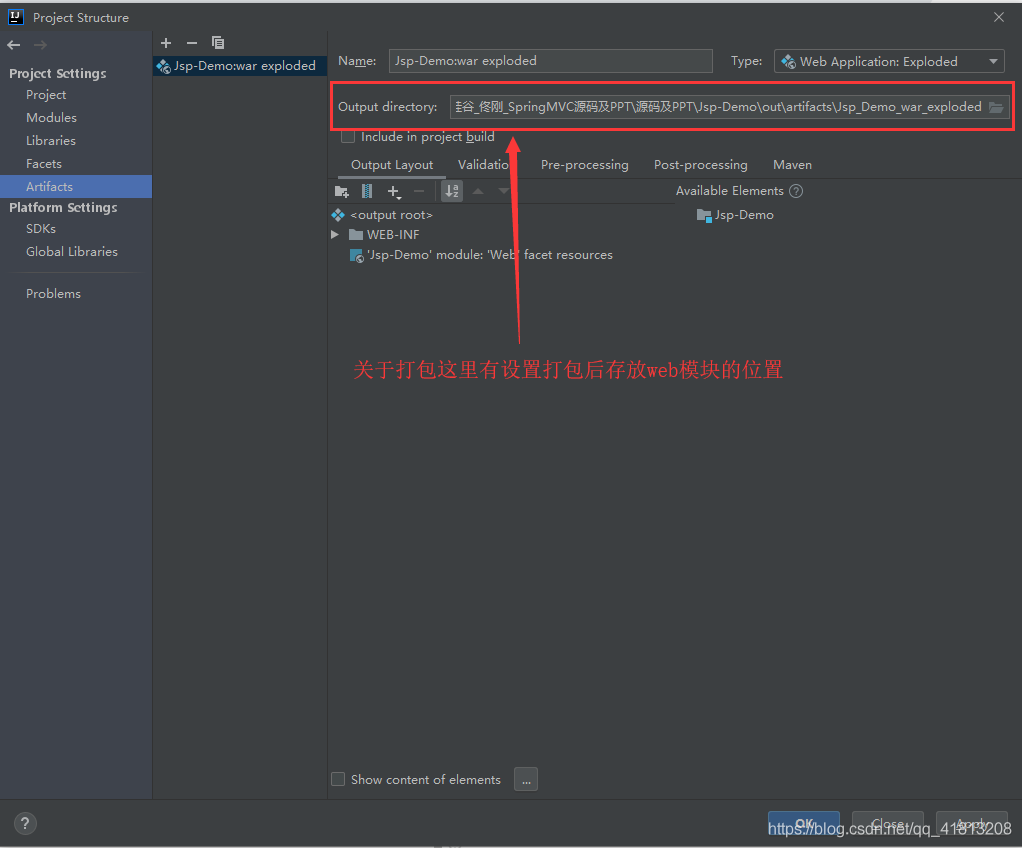Viewport: 1022px width, 848px height.
Task: Go back using the left arrow
Action: (x=14, y=45)
